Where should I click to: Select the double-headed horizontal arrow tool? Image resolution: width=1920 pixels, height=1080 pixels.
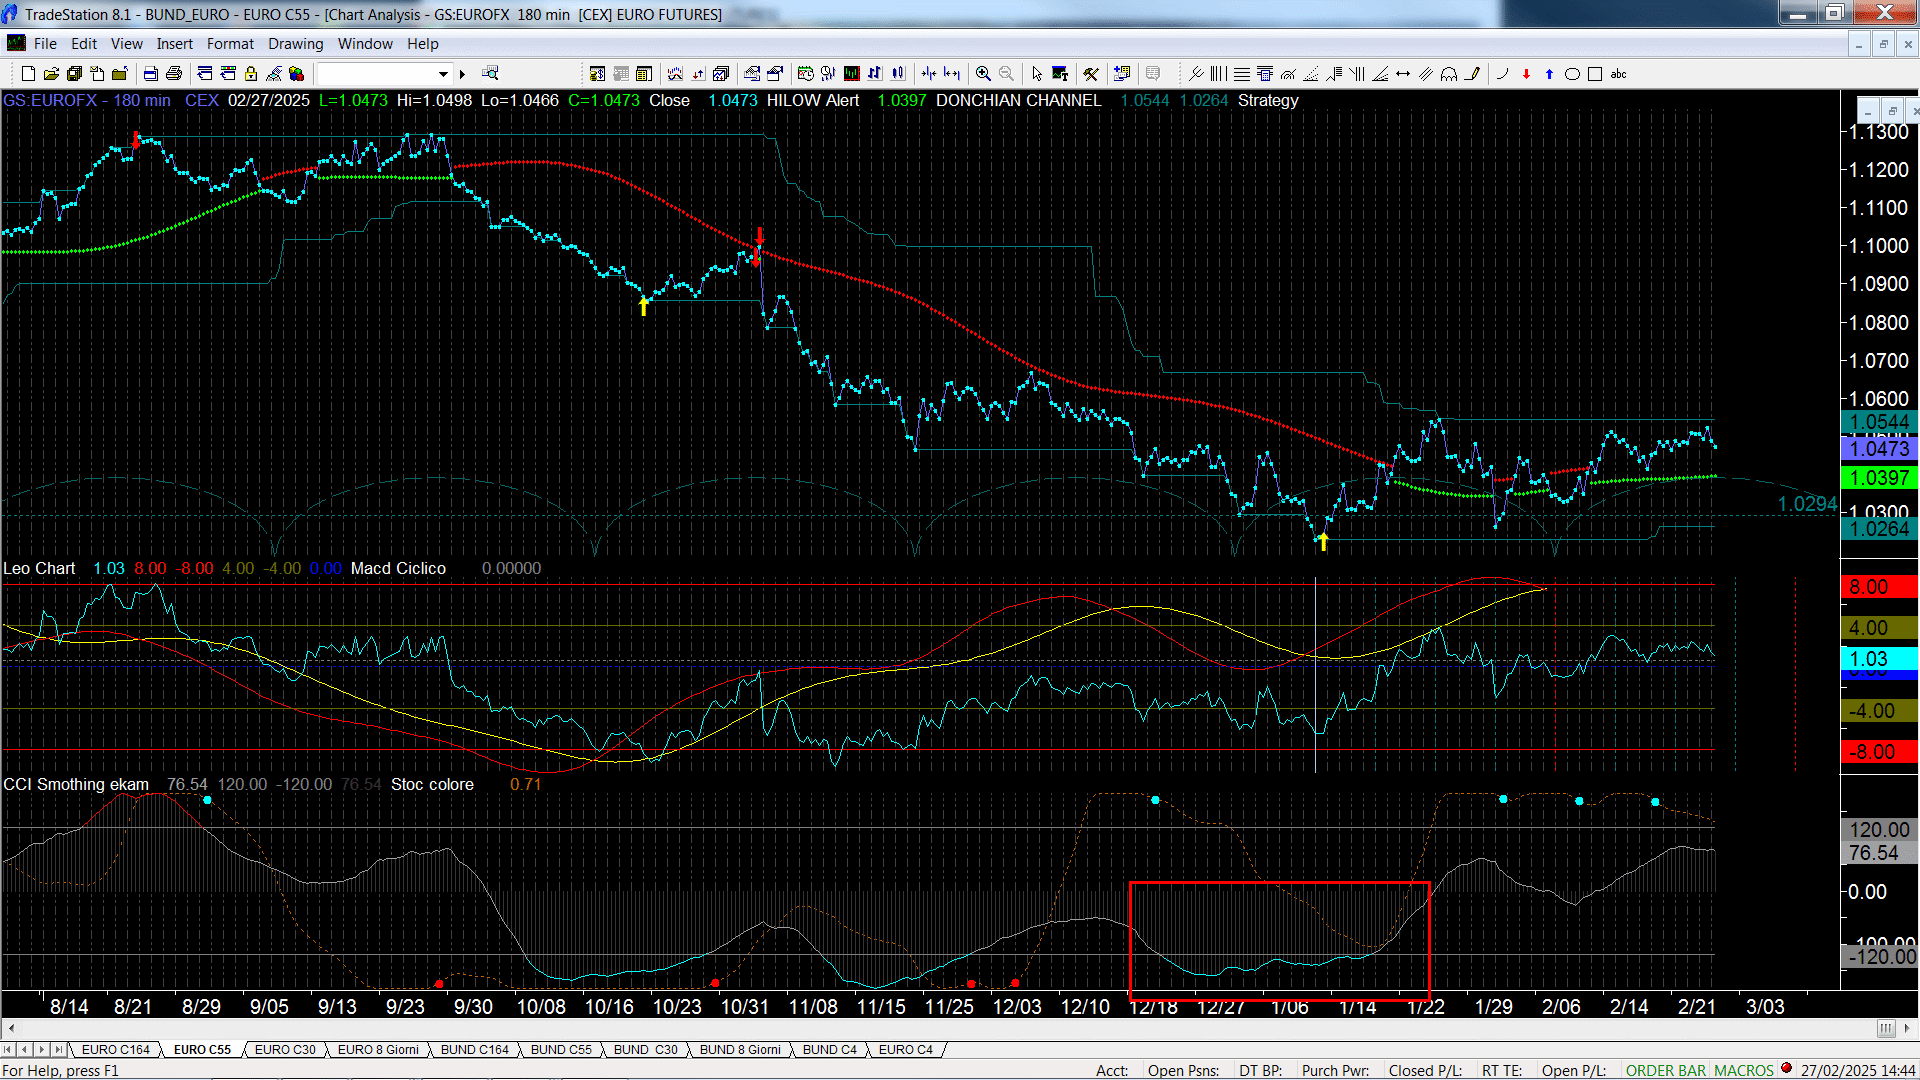click(x=1403, y=73)
